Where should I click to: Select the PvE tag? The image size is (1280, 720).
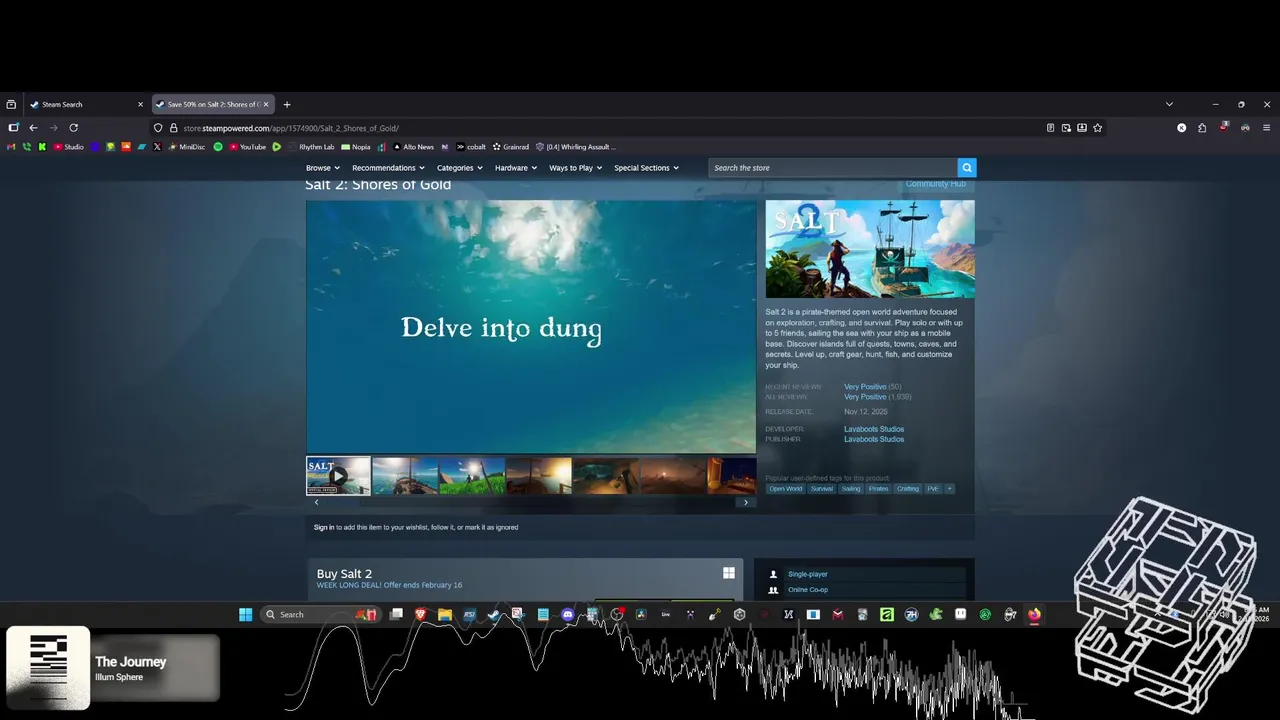click(933, 489)
